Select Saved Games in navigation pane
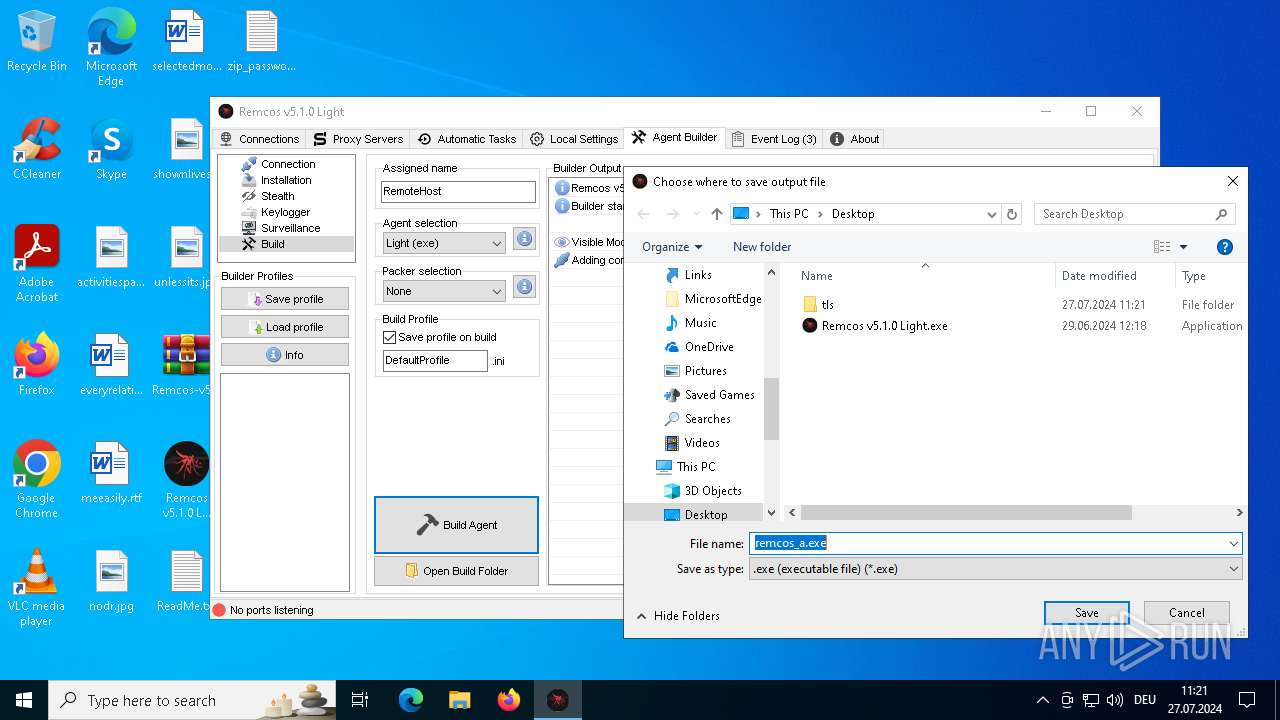 (x=719, y=395)
